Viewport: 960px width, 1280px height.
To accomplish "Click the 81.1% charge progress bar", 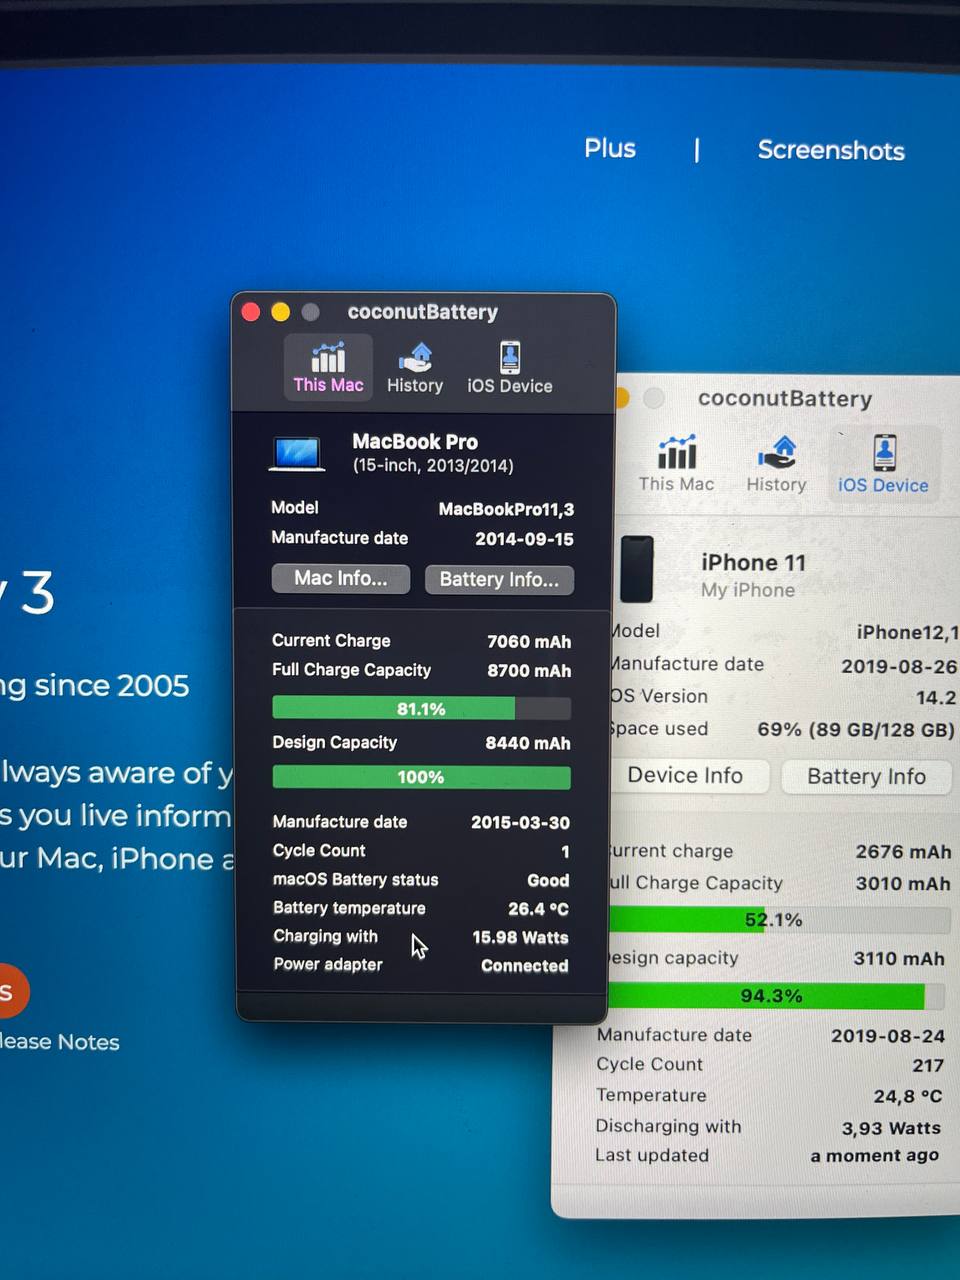I will click(x=421, y=708).
